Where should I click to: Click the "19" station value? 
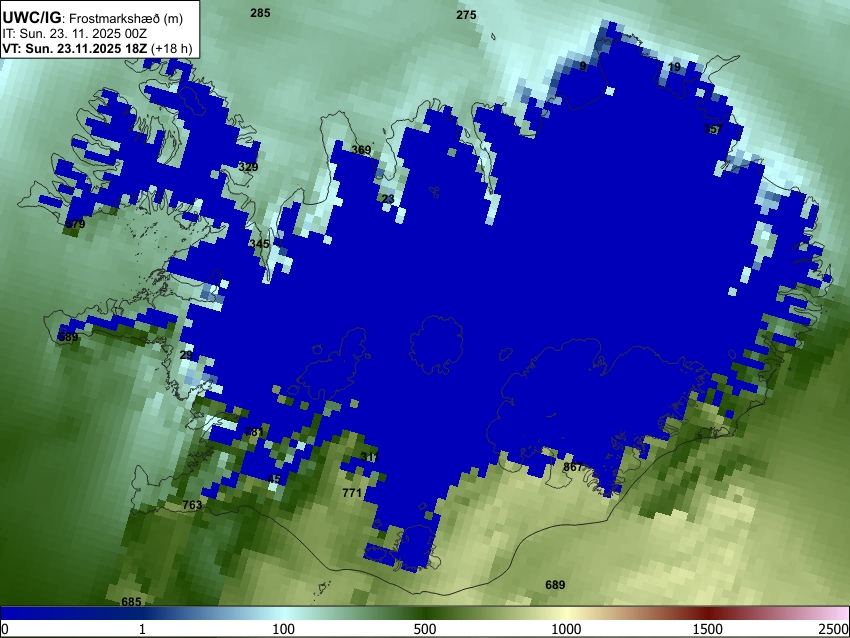click(x=674, y=67)
